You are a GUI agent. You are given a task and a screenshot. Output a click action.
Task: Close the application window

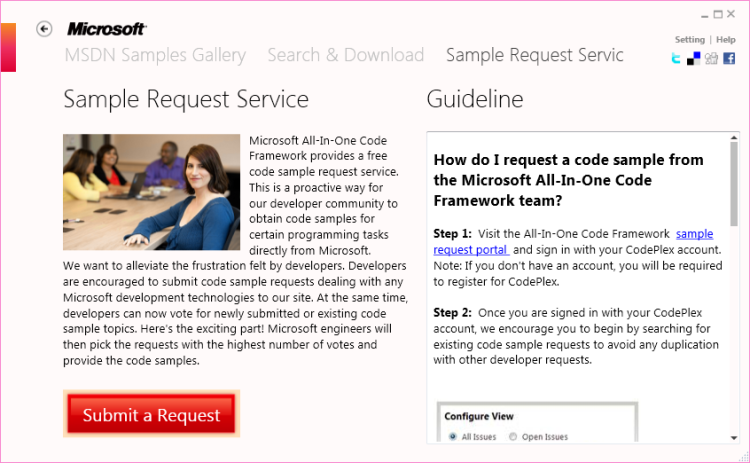point(731,14)
